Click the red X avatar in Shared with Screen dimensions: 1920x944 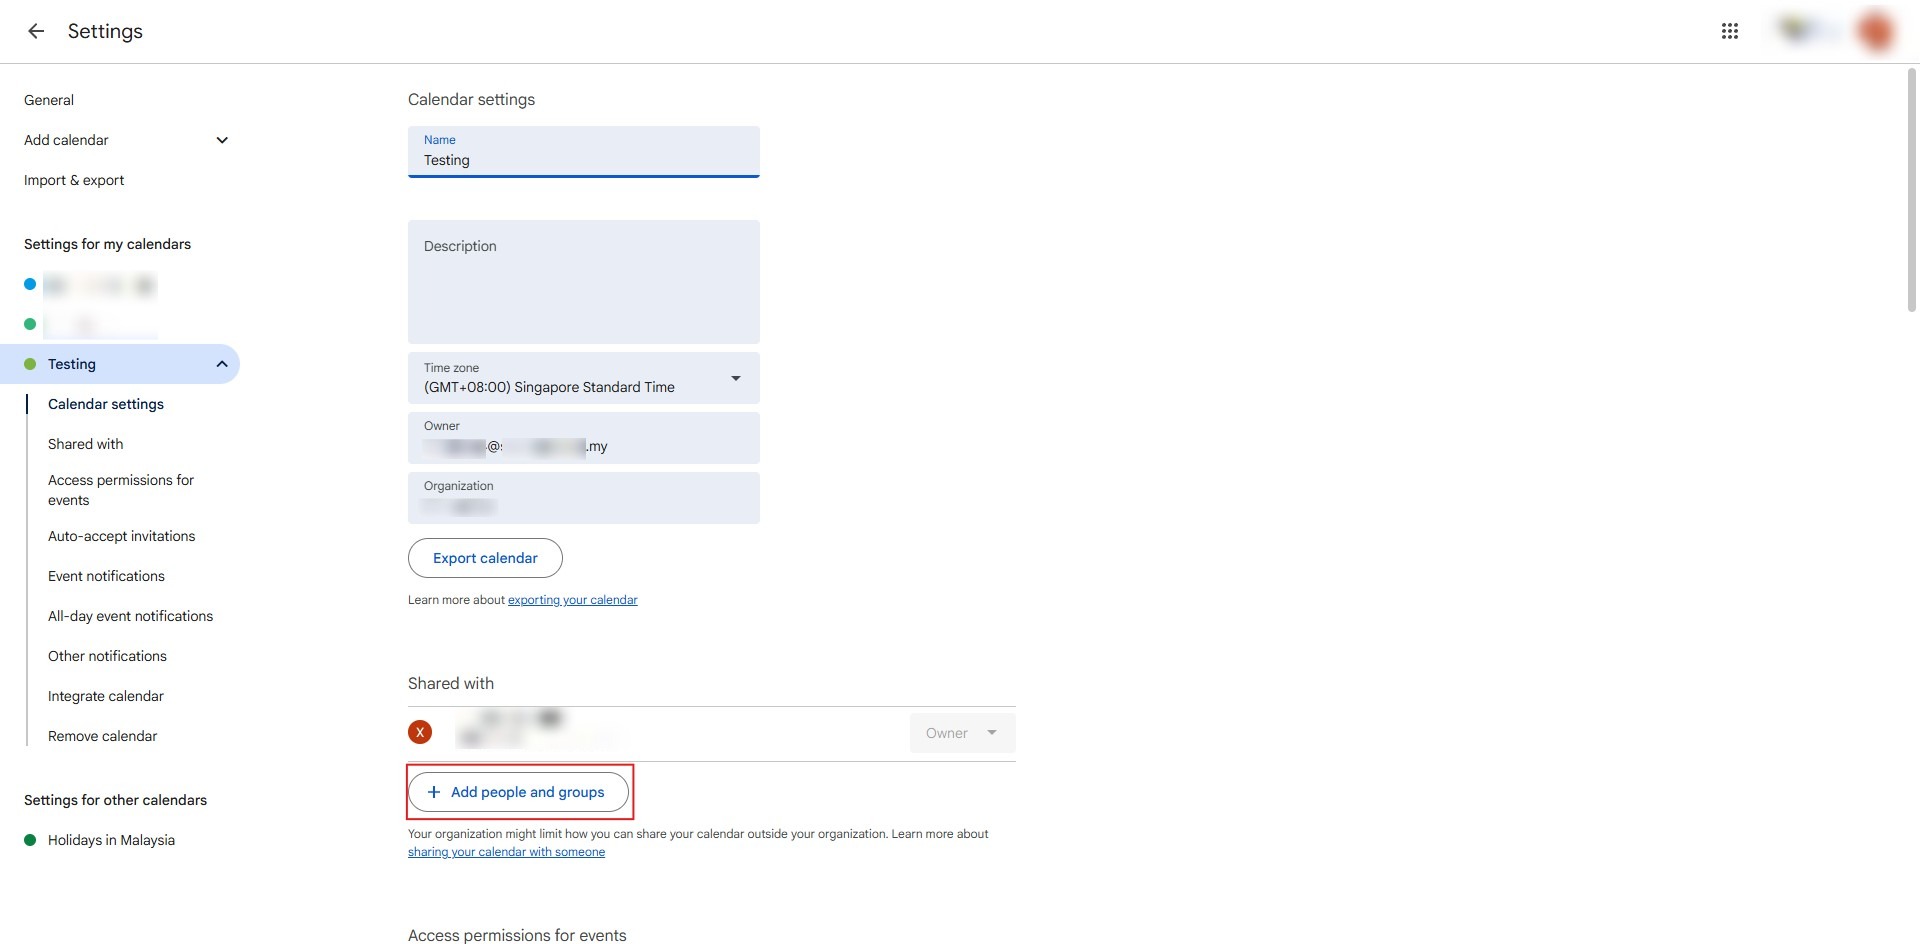point(420,732)
